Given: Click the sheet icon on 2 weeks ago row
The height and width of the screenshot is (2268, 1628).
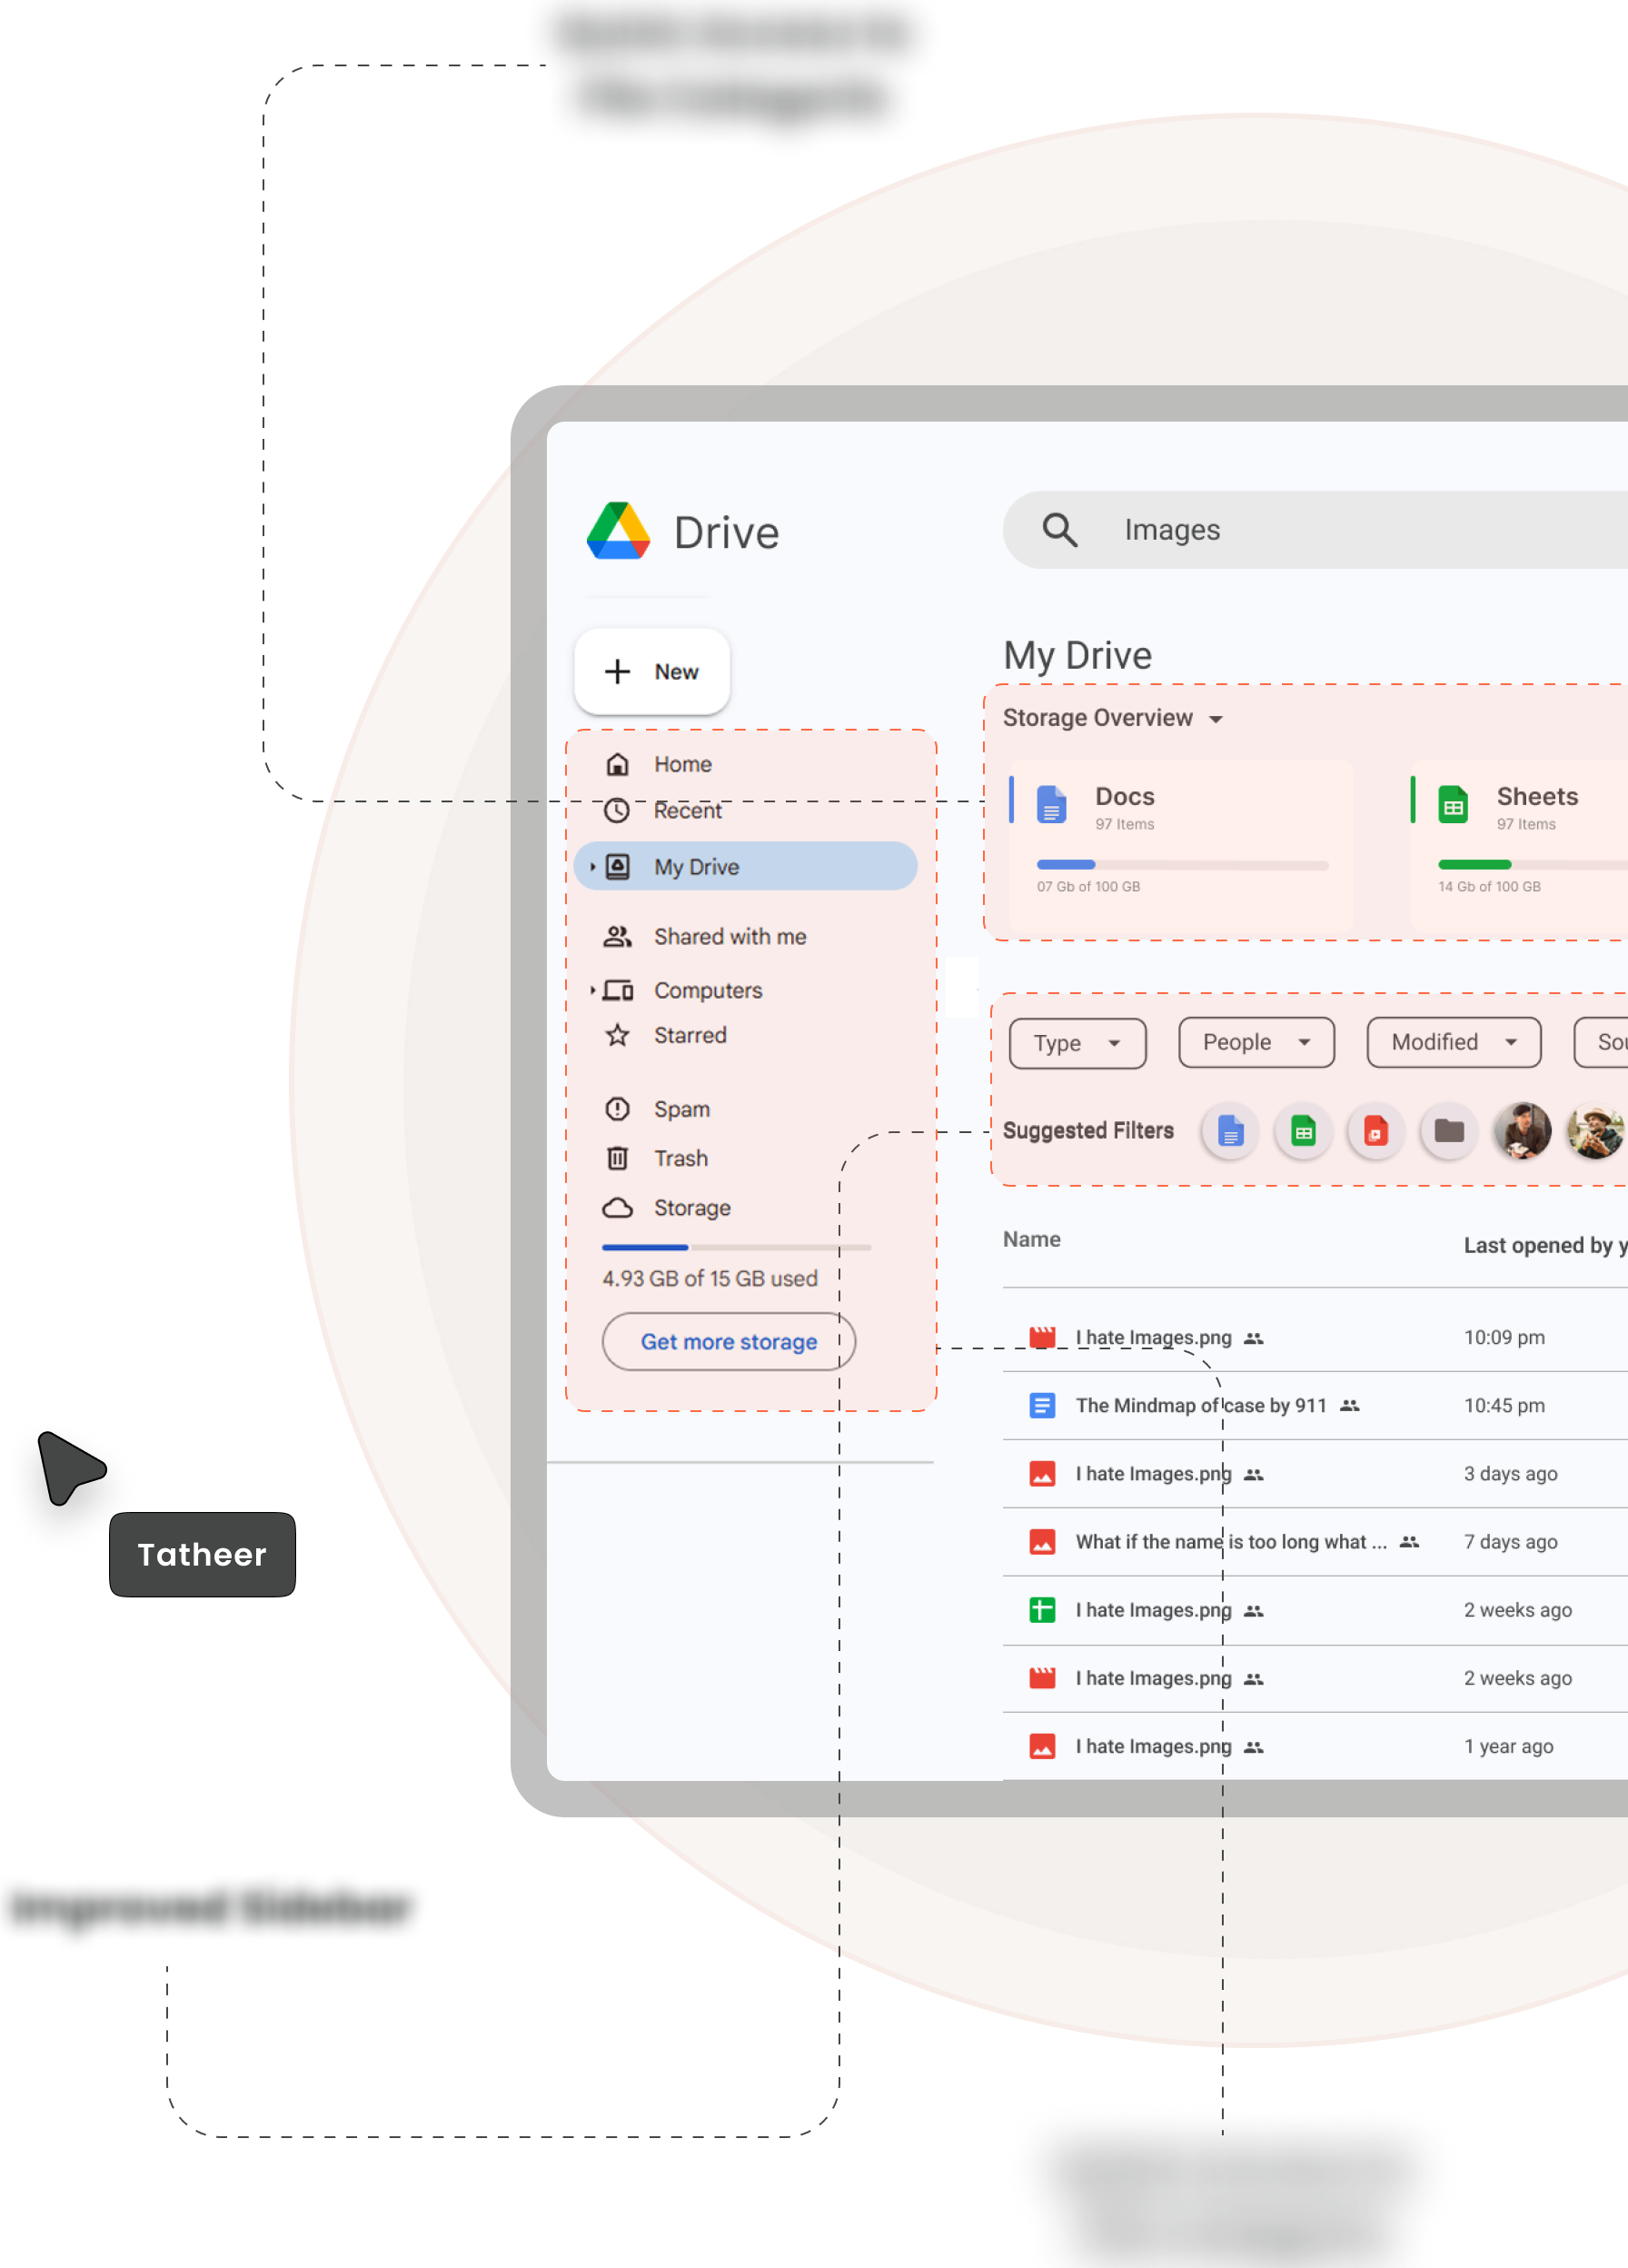Looking at the screenshot, I should click(x=1042, y=1610).
